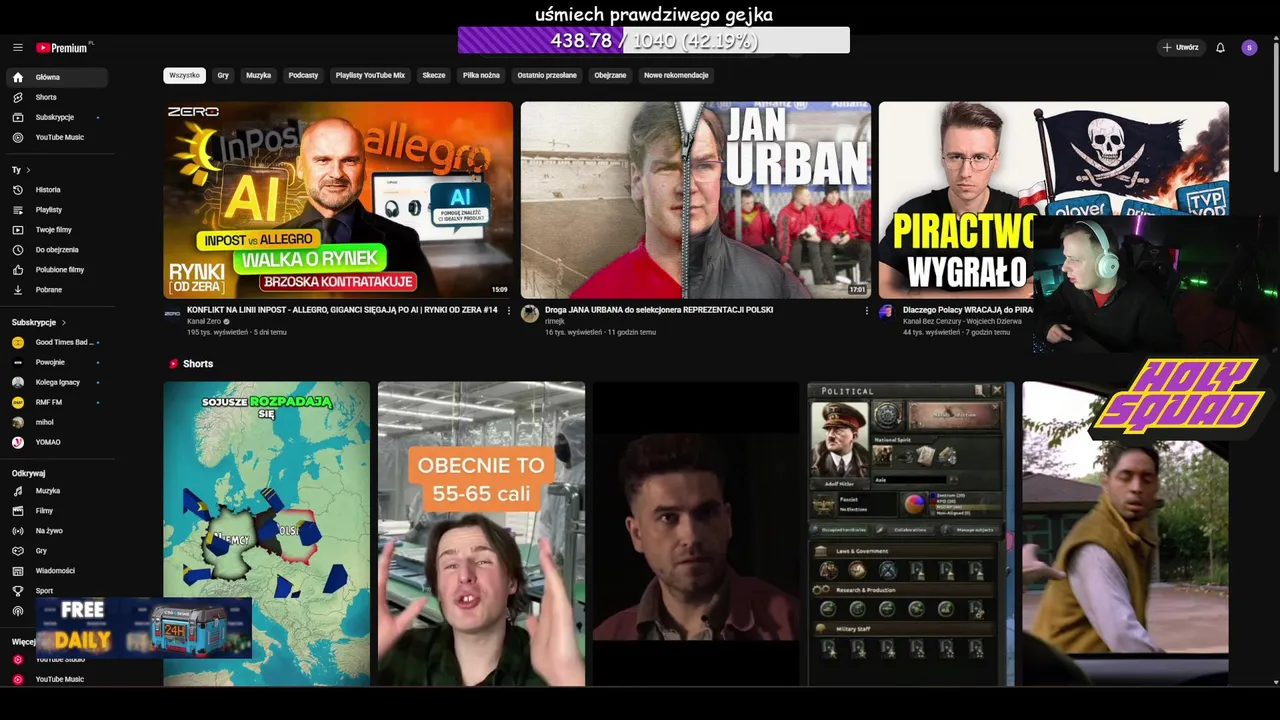Open the mihol channel subscription
Viewport: 1280px width, 720px height.
pyautogui.click(x=57, y=422)
